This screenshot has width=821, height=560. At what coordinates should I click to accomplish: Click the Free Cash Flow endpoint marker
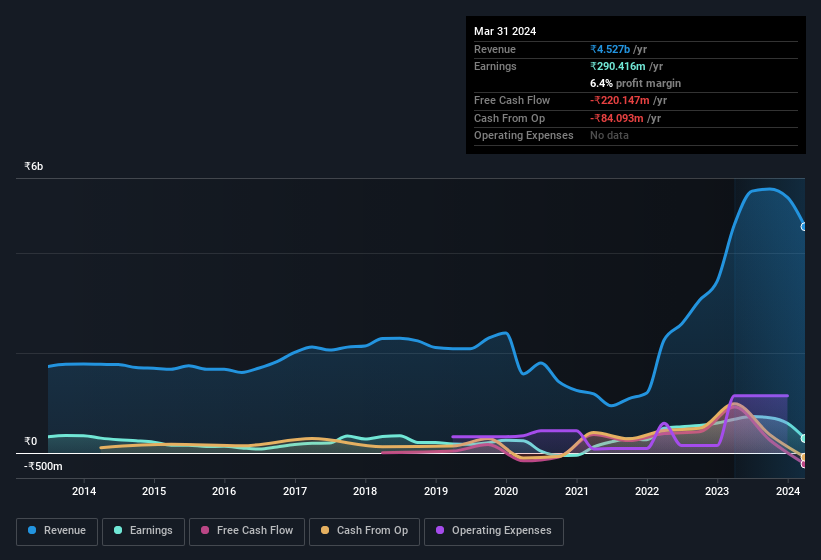point(804,464)
